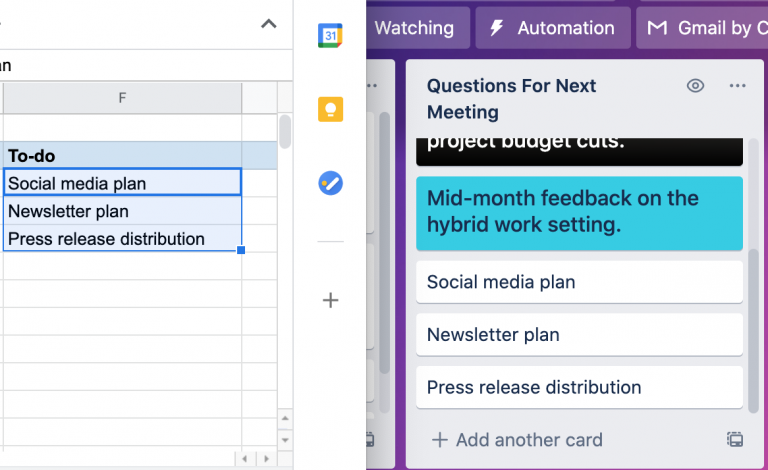The height and width of the screenshot is (470, 768).
Task: Toggle eye watch icon on Questions list
Action: 696,86
